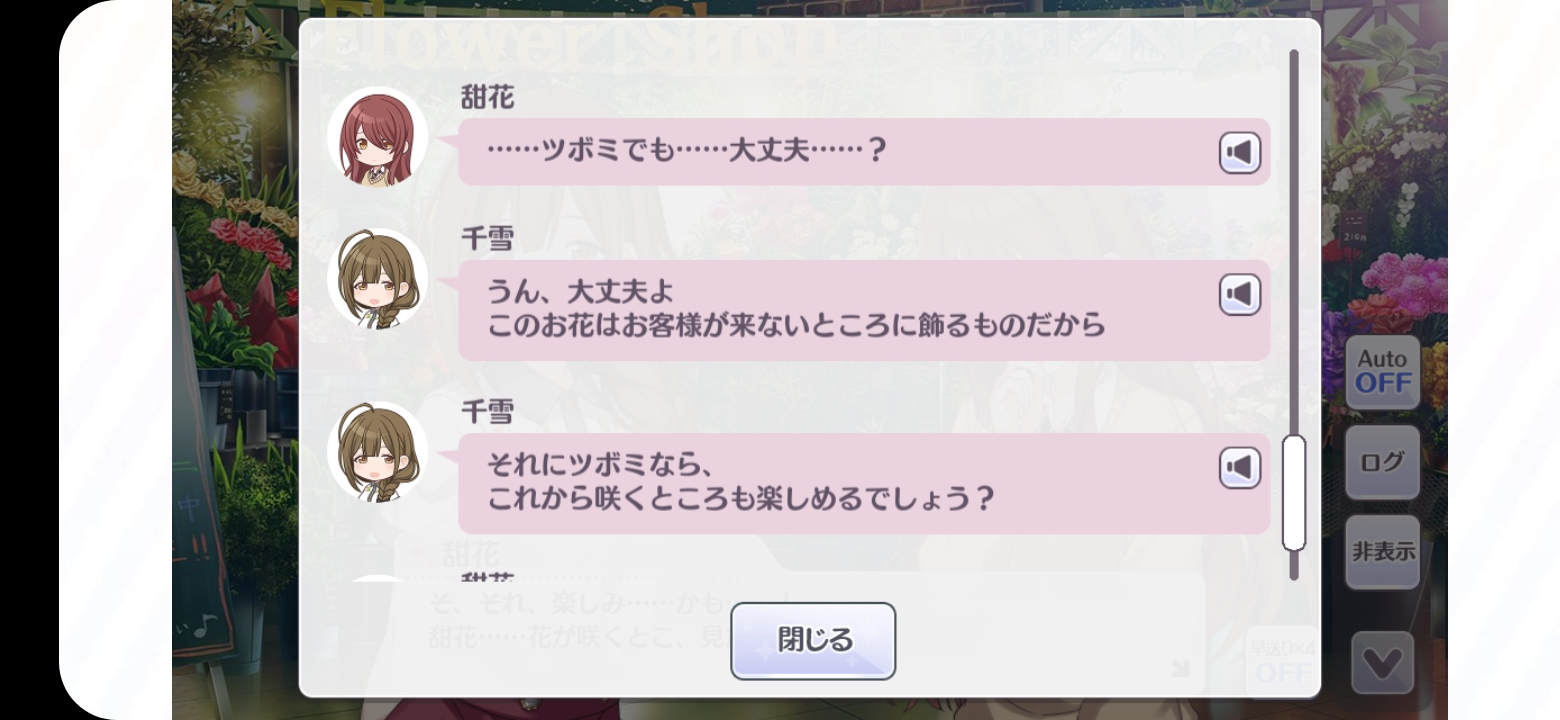Toggle the 早送り×4 fast-forward switch
The height and width of the screenshot is (720, 1560).
point(1282,660)
